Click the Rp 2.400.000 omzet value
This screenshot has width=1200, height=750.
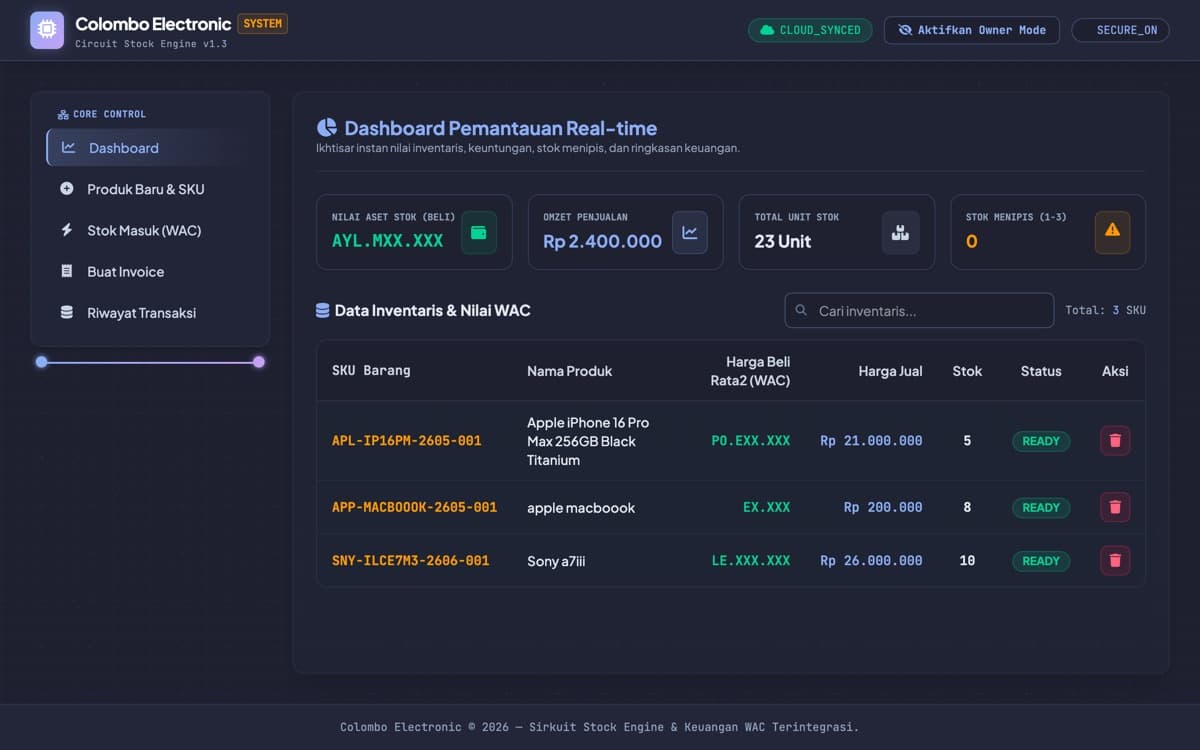point(602,241)
